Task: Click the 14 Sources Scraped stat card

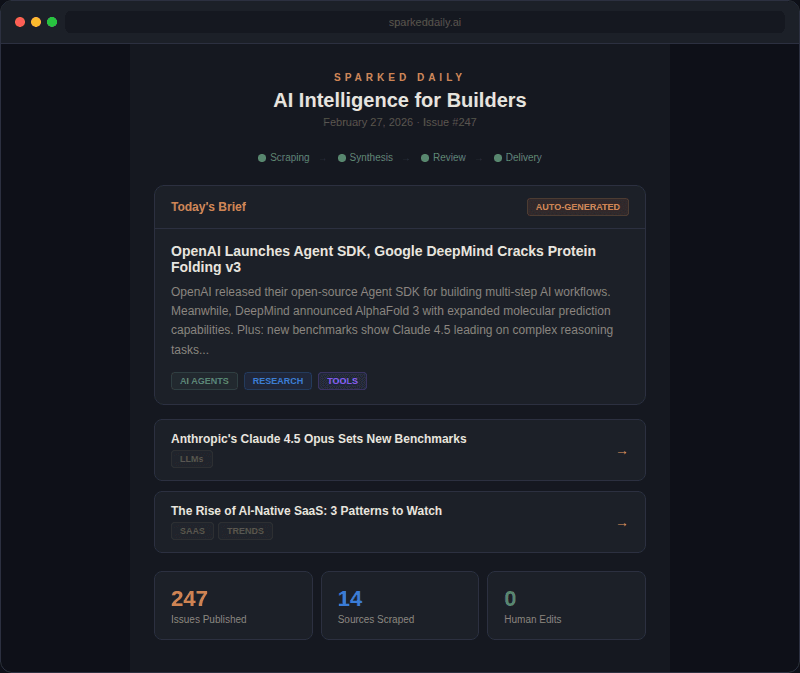Action: (x=400, y=606)
